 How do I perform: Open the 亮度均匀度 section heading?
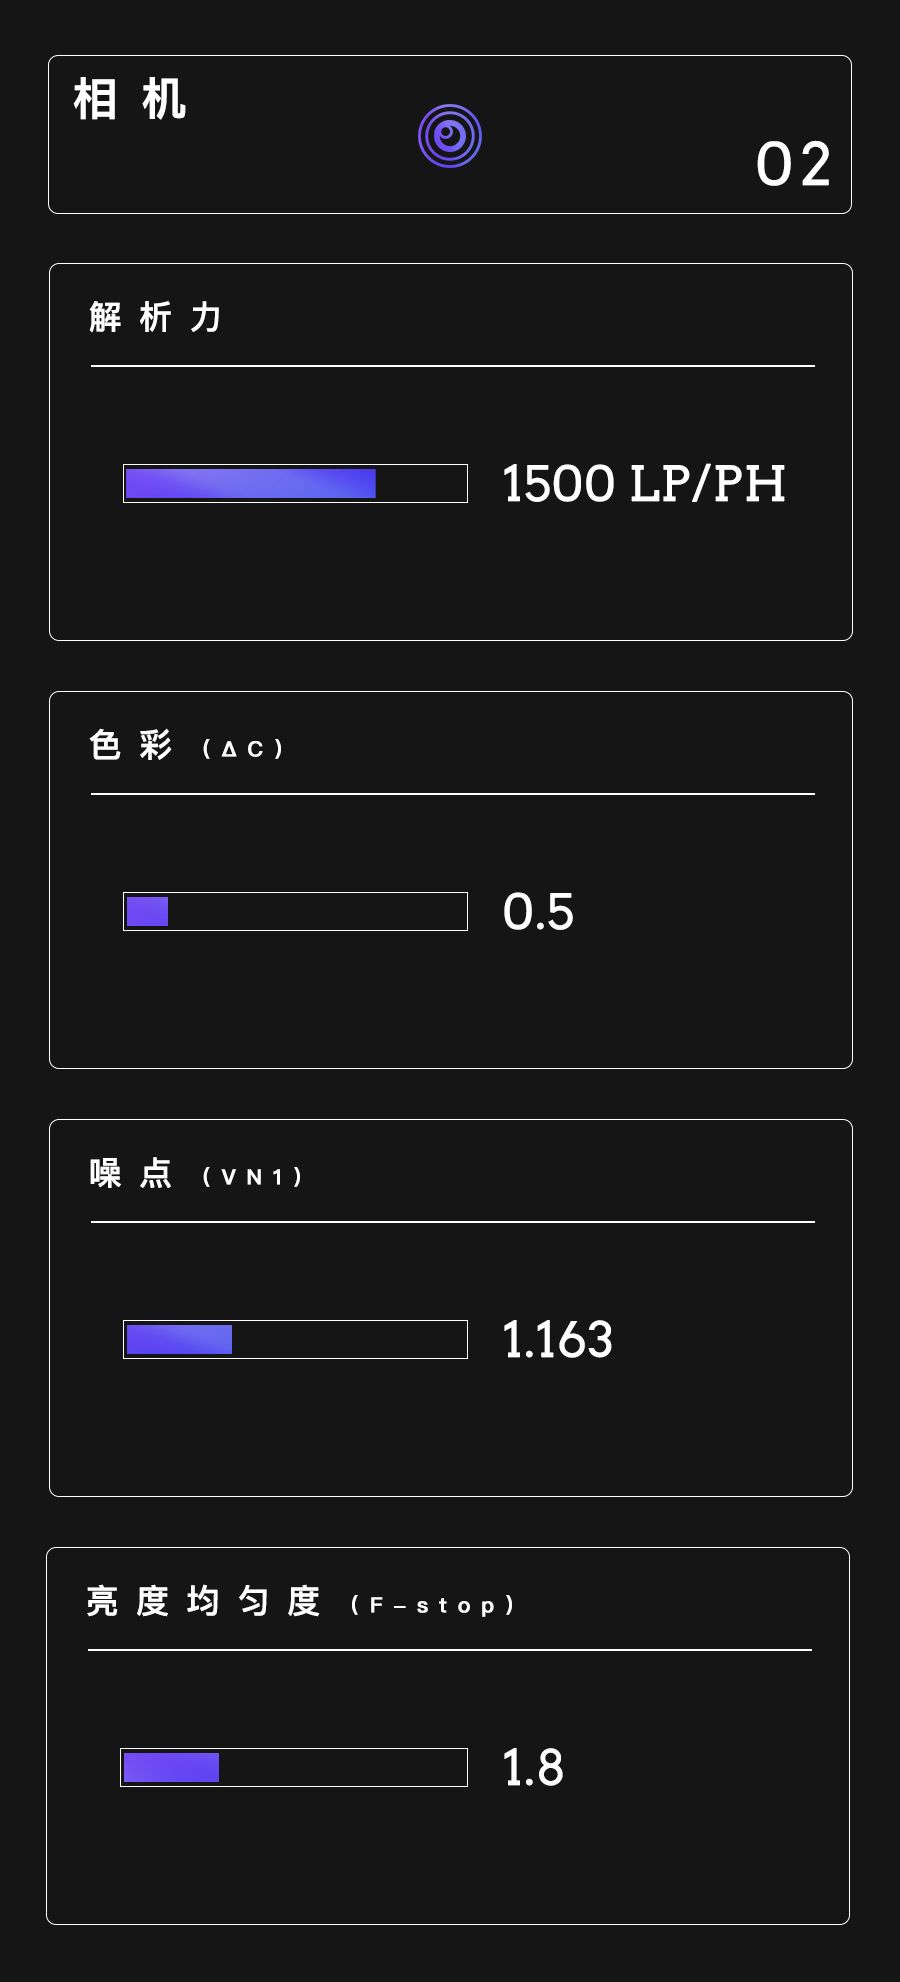point(203,1602)
